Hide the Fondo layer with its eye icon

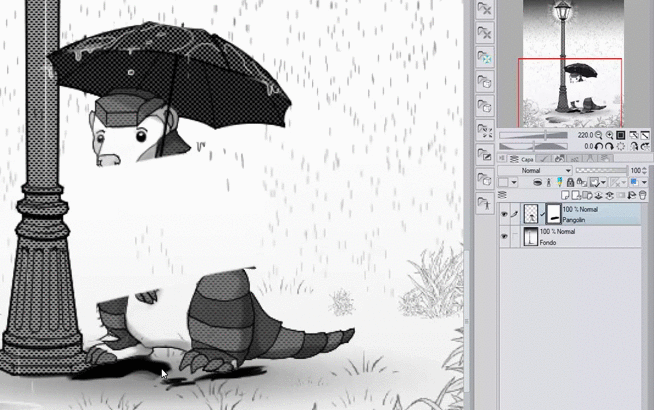pyautogui.click(x=504, y=236)
